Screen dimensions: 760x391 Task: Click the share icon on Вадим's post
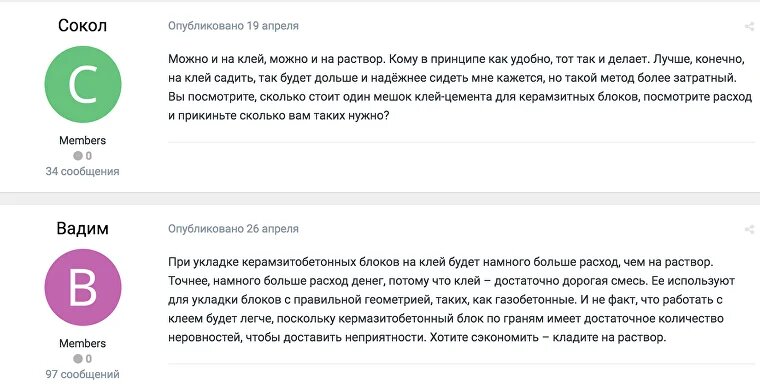(749, 229)
